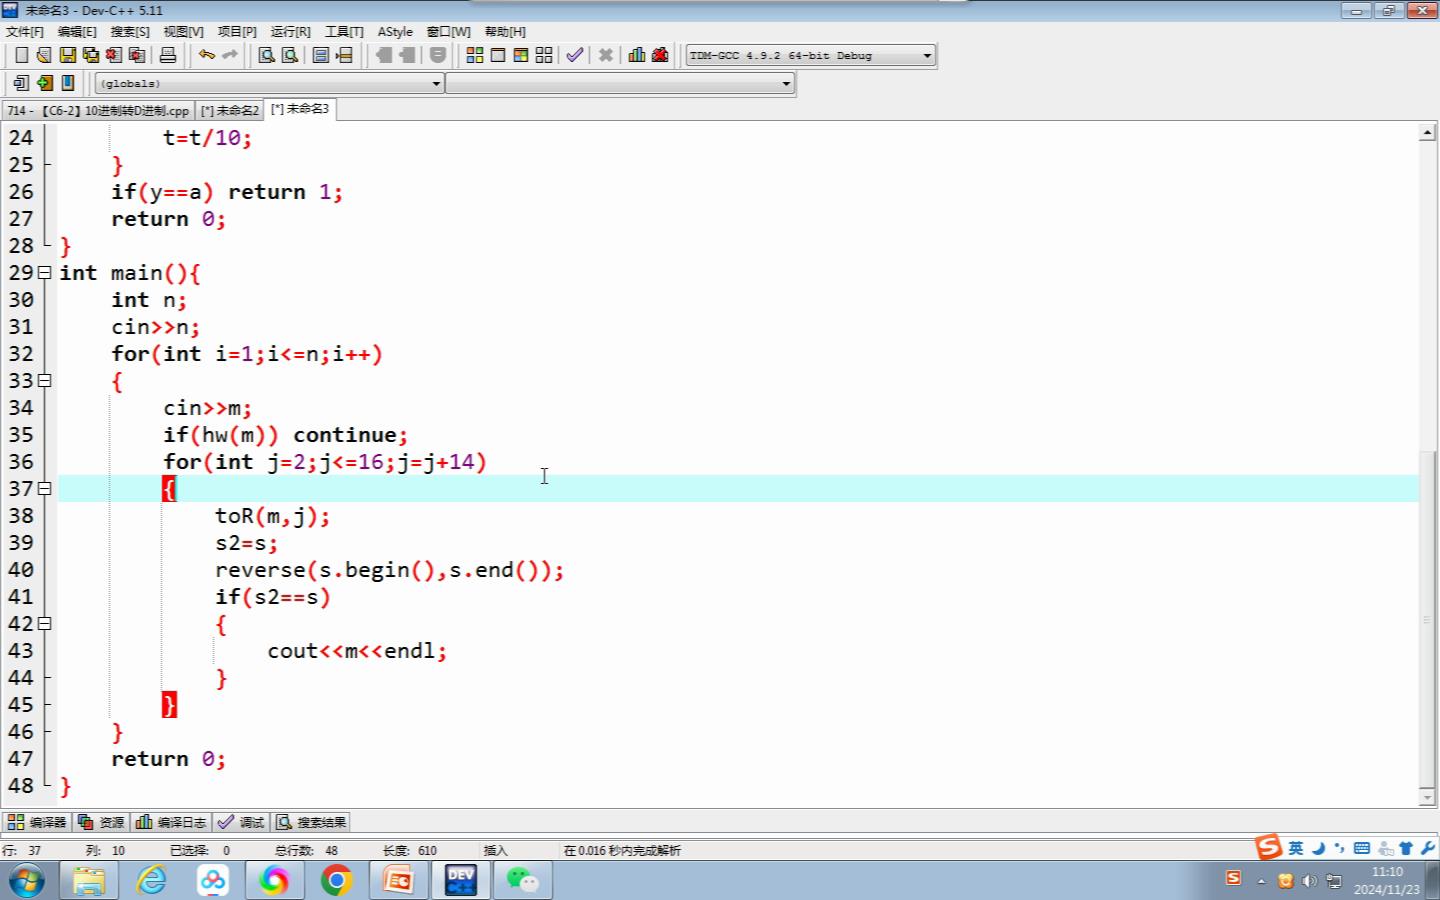This screenshot has width=1440, height=900.
Task: Collapse the fold at line 37
Action: click(44, 489)
